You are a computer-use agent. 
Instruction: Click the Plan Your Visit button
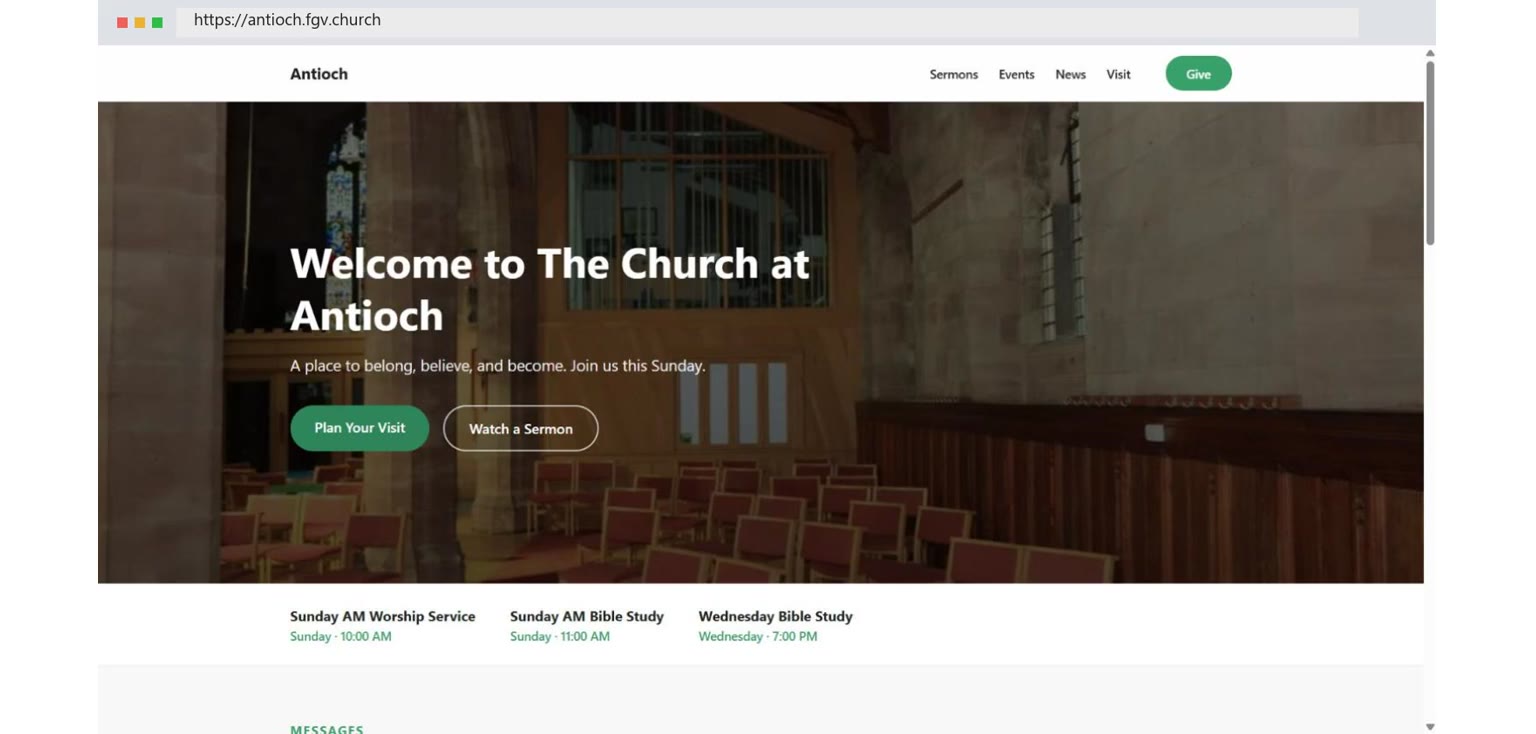[x=360, y=428]
